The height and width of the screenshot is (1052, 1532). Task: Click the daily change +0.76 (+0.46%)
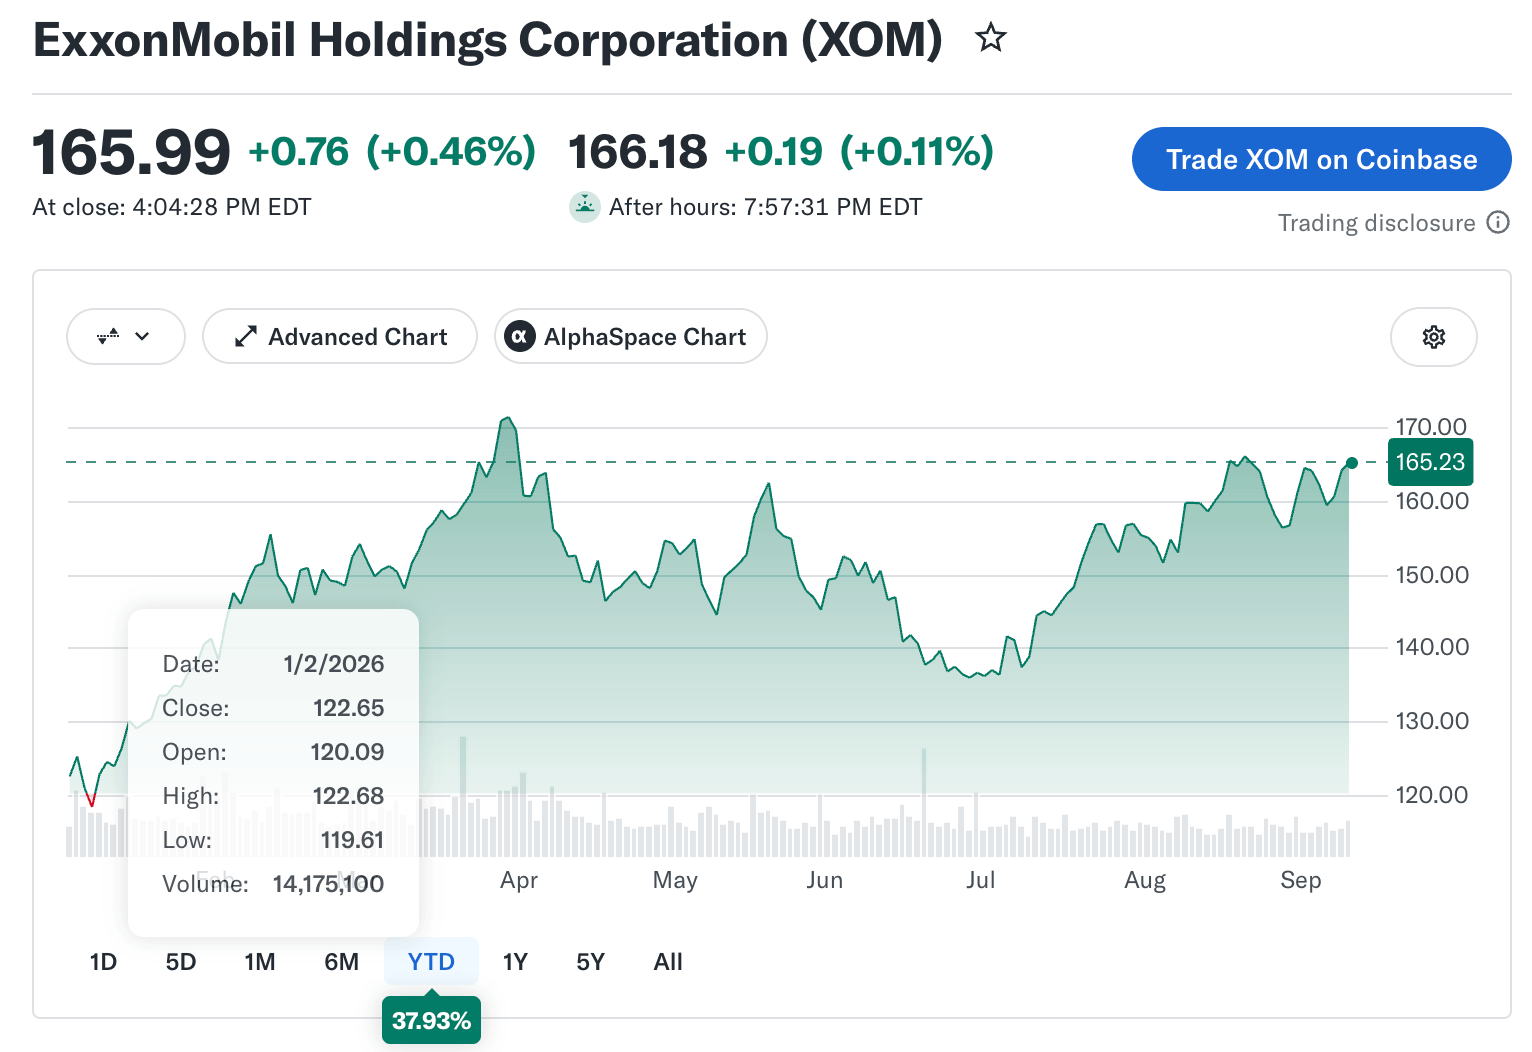pyautogui.click(x=392, y=152)
